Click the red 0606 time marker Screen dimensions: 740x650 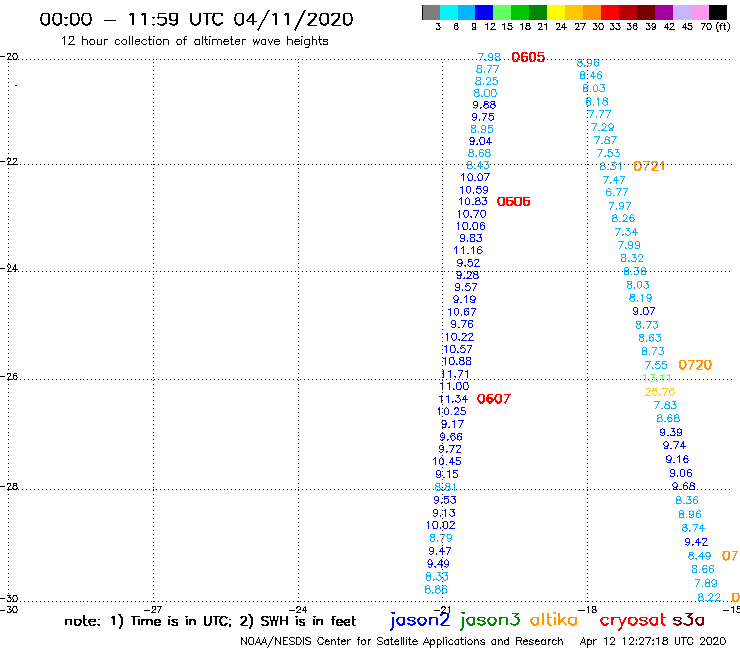(513, 202)
